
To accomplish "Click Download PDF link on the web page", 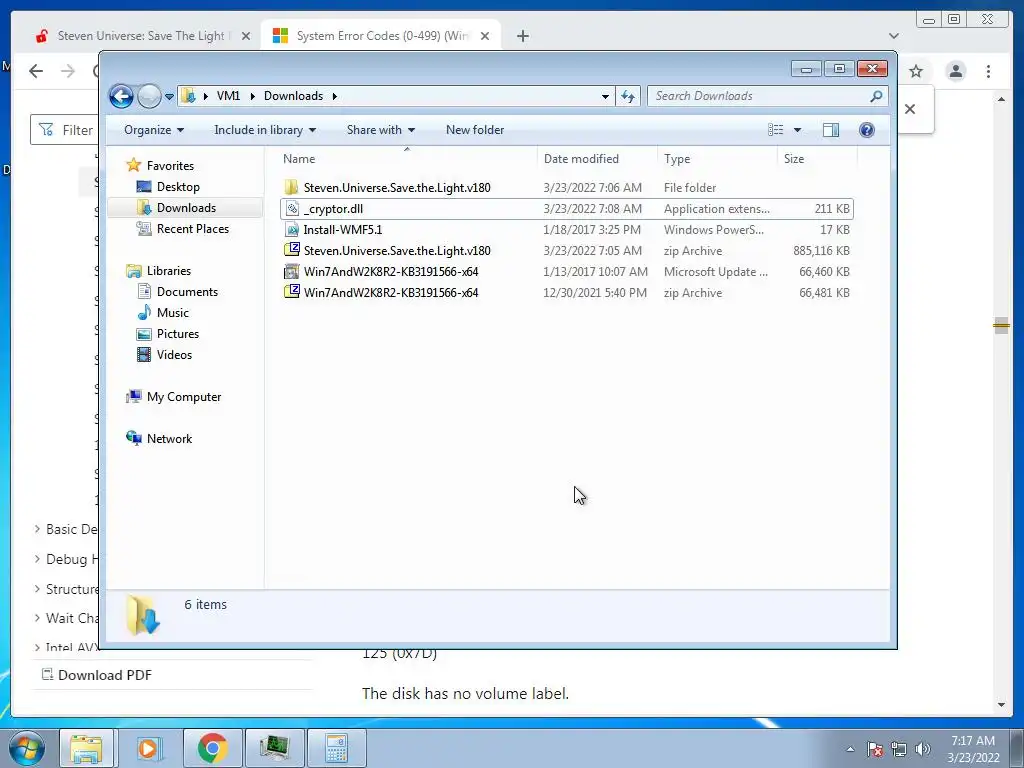I will pos(104,675).
